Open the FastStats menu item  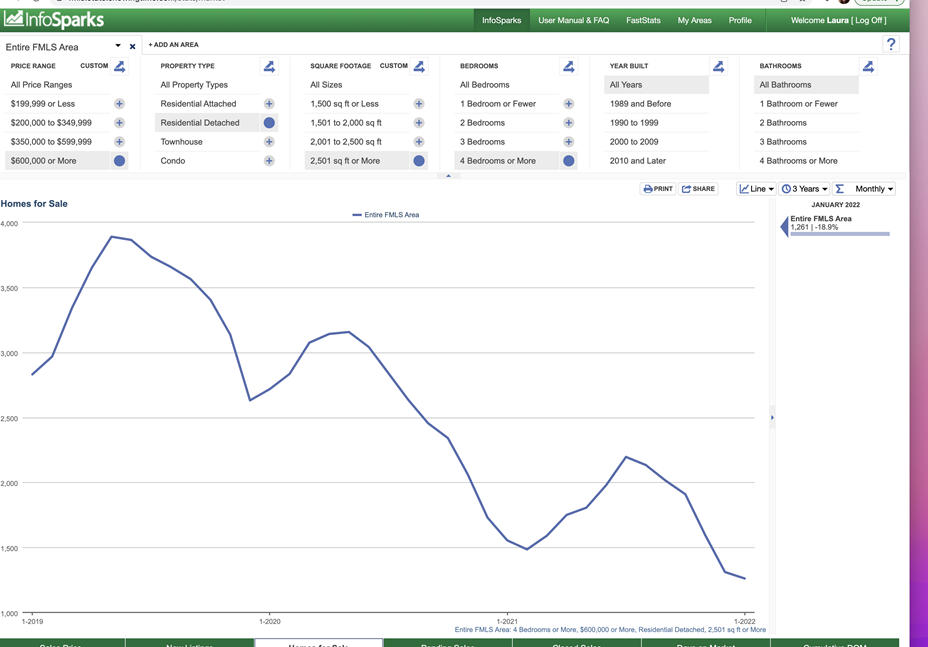(x=643, y=20)
